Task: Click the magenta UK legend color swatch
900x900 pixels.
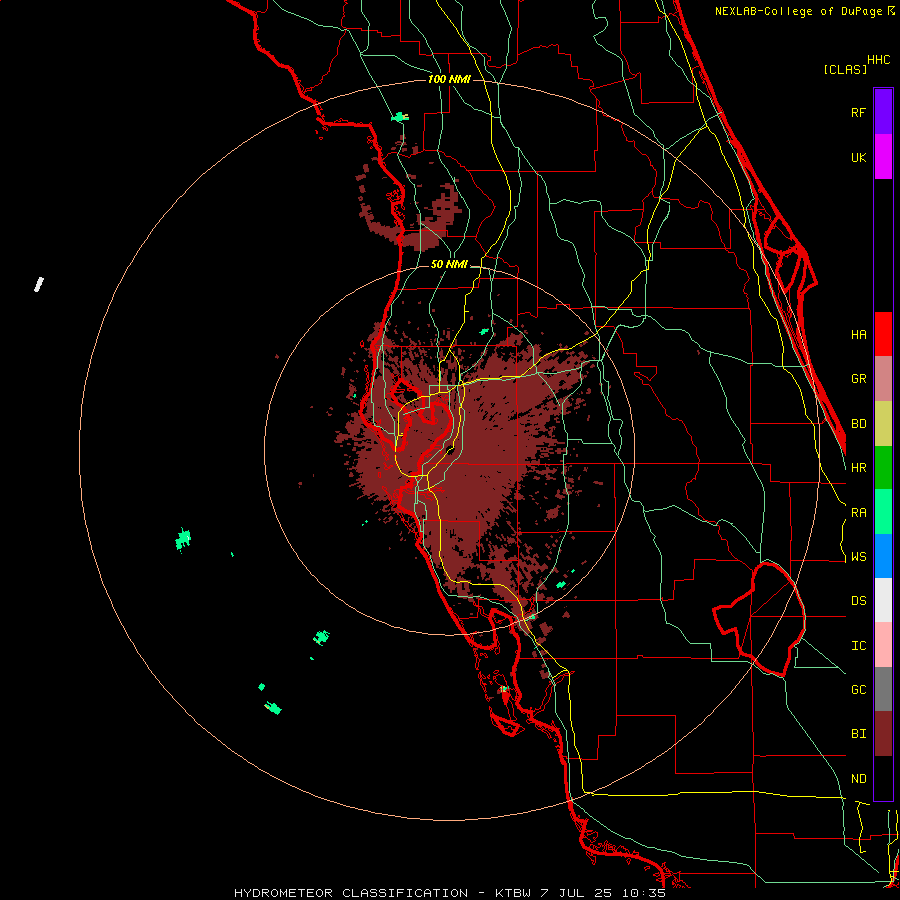Action: [883, 157]
